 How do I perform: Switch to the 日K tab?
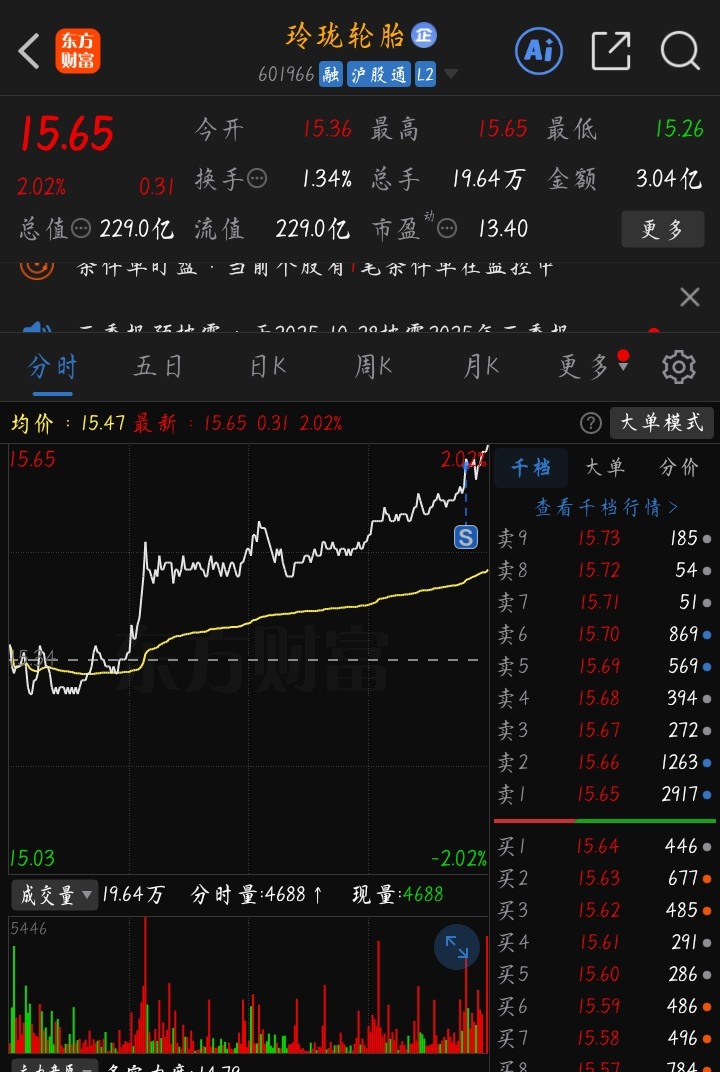click(x=267, y=367)
